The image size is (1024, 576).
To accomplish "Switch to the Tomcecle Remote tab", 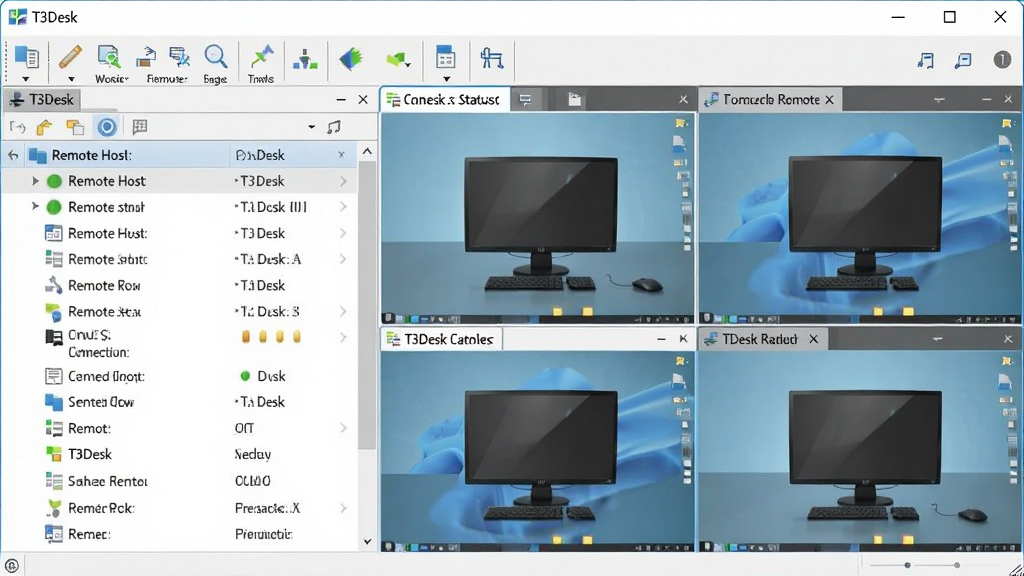I will pyautogui.click(x=769, y=100).
